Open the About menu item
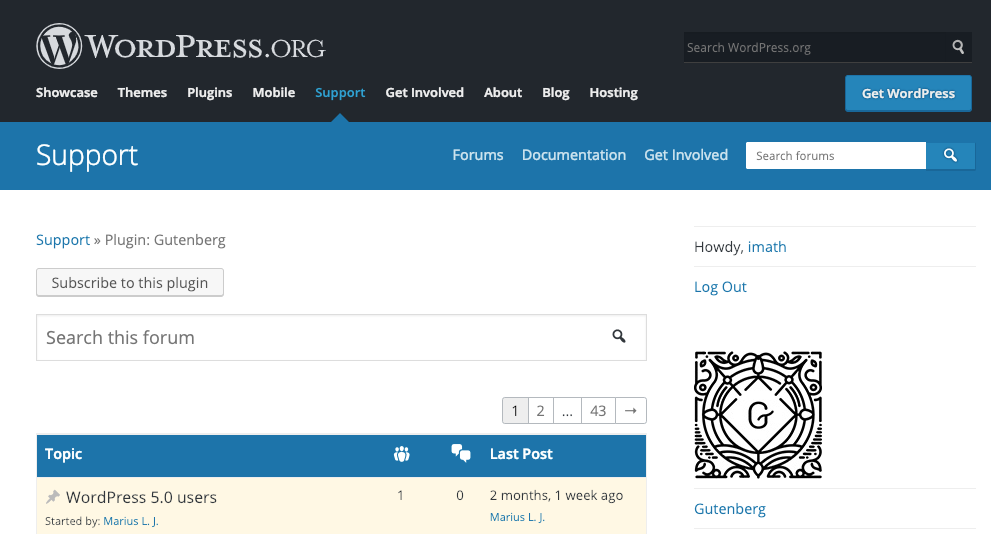Viewport: 991px width, 534px height. point(503,92)
